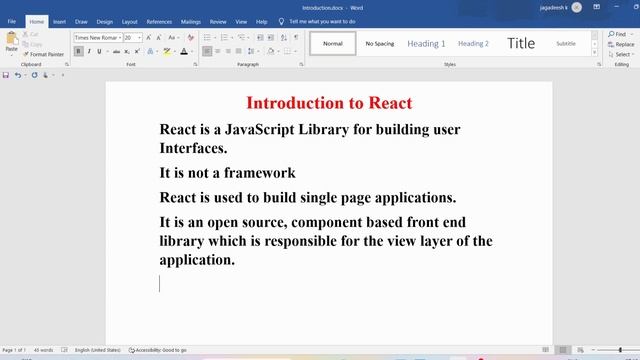640x360 pixels.
Task: Apply yellow text highlight color
Action: 167,51
